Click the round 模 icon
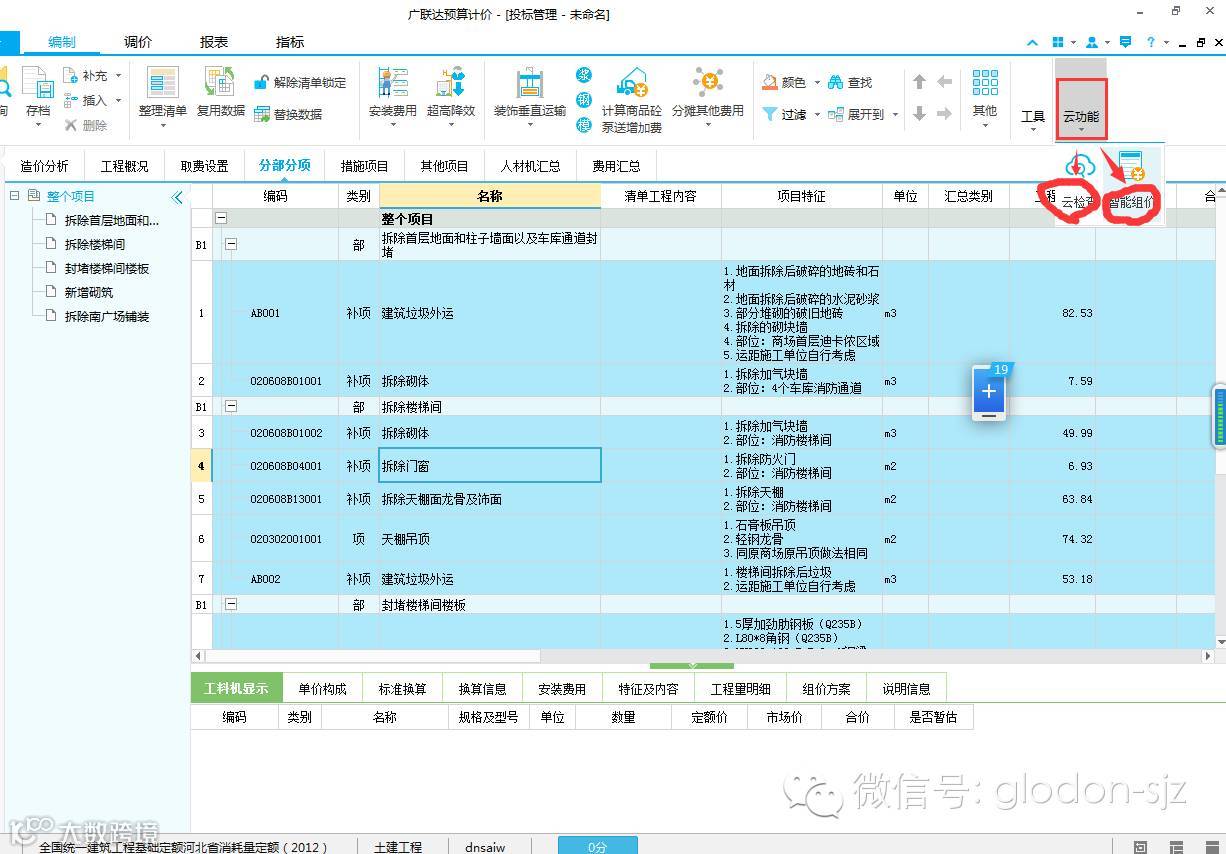 click(x=584, y=124)
